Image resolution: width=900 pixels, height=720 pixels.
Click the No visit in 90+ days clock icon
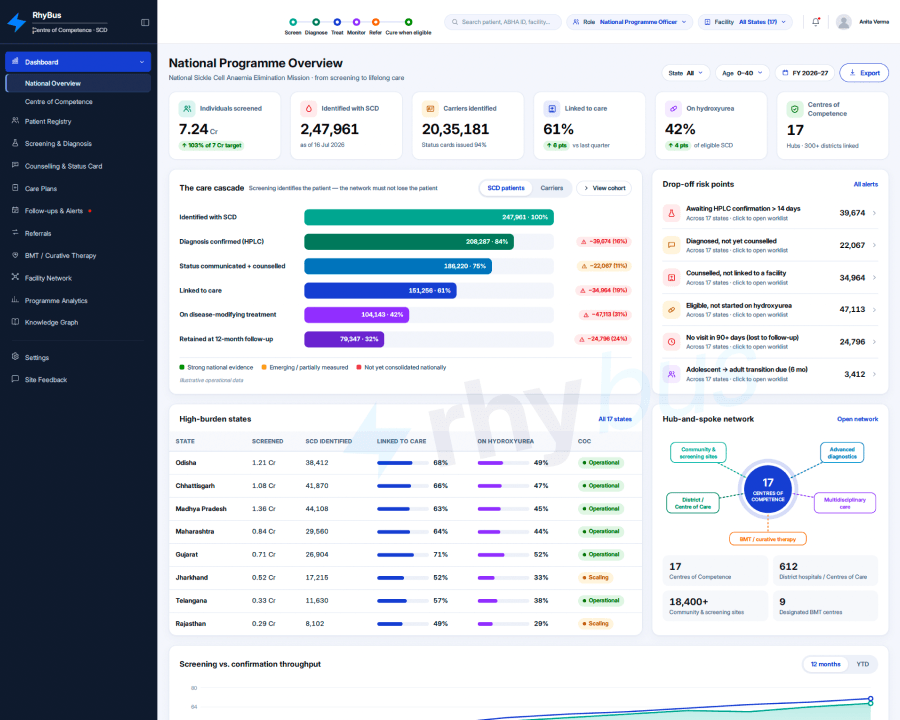click(671, 342)
